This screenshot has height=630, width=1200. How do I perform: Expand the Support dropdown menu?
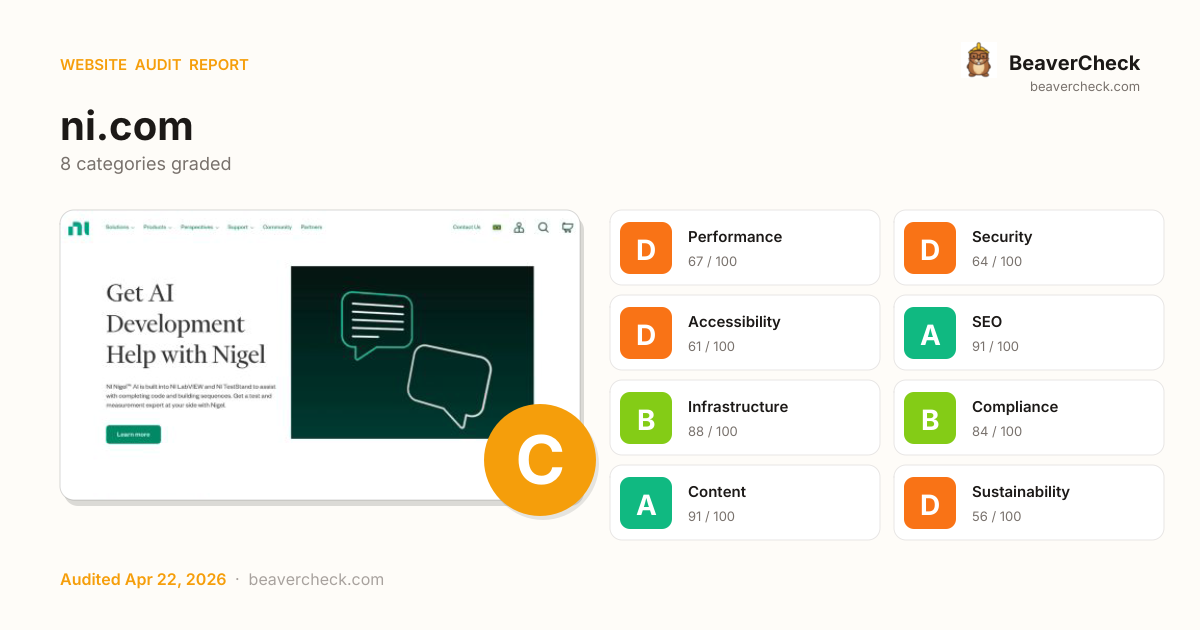[x=240, y=227]
